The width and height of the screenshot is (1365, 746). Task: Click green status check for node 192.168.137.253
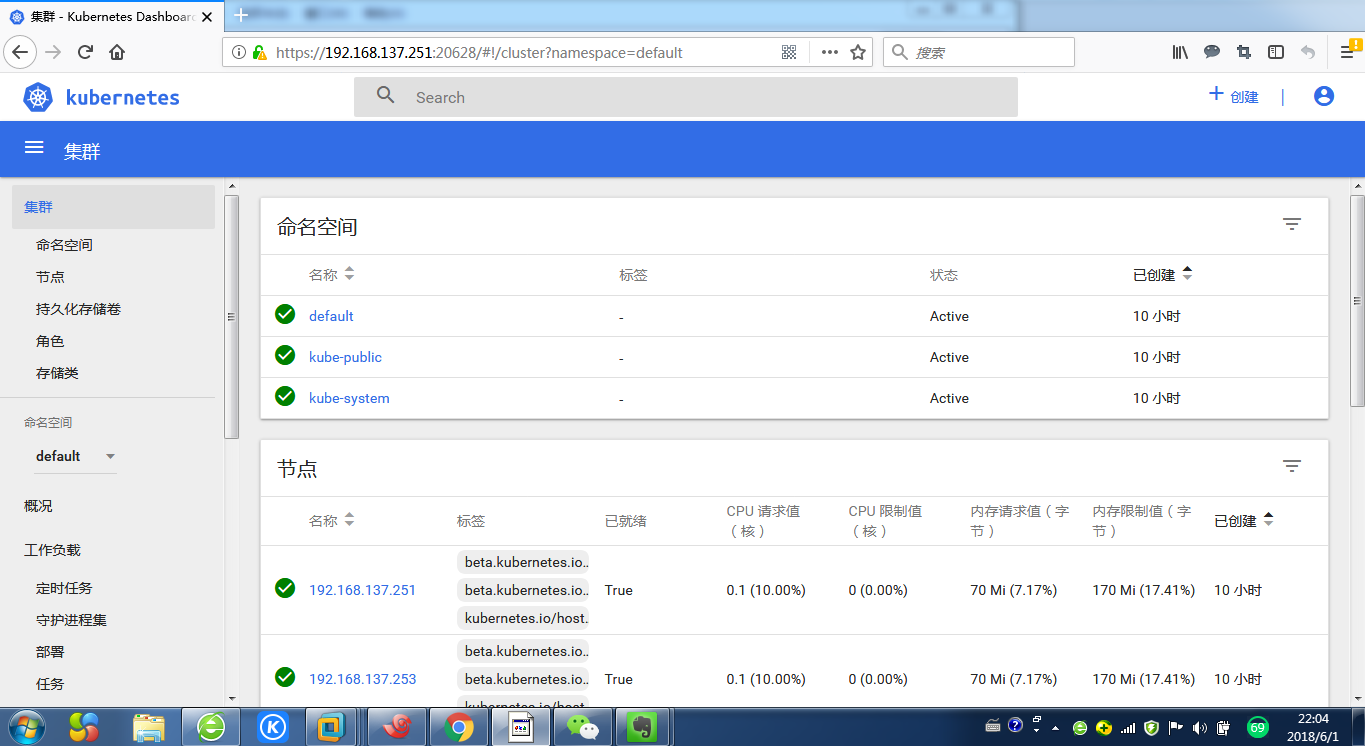(x=285, y=677)
